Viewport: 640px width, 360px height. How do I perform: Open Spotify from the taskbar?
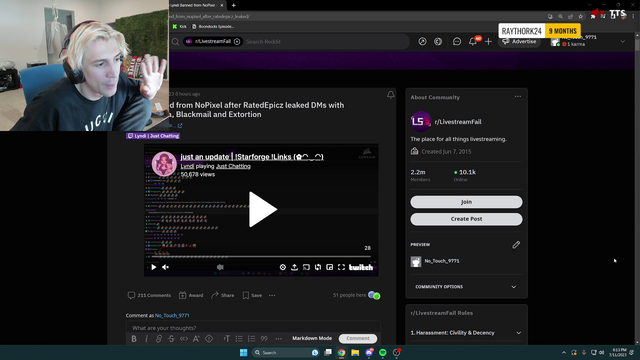(382, 353)
